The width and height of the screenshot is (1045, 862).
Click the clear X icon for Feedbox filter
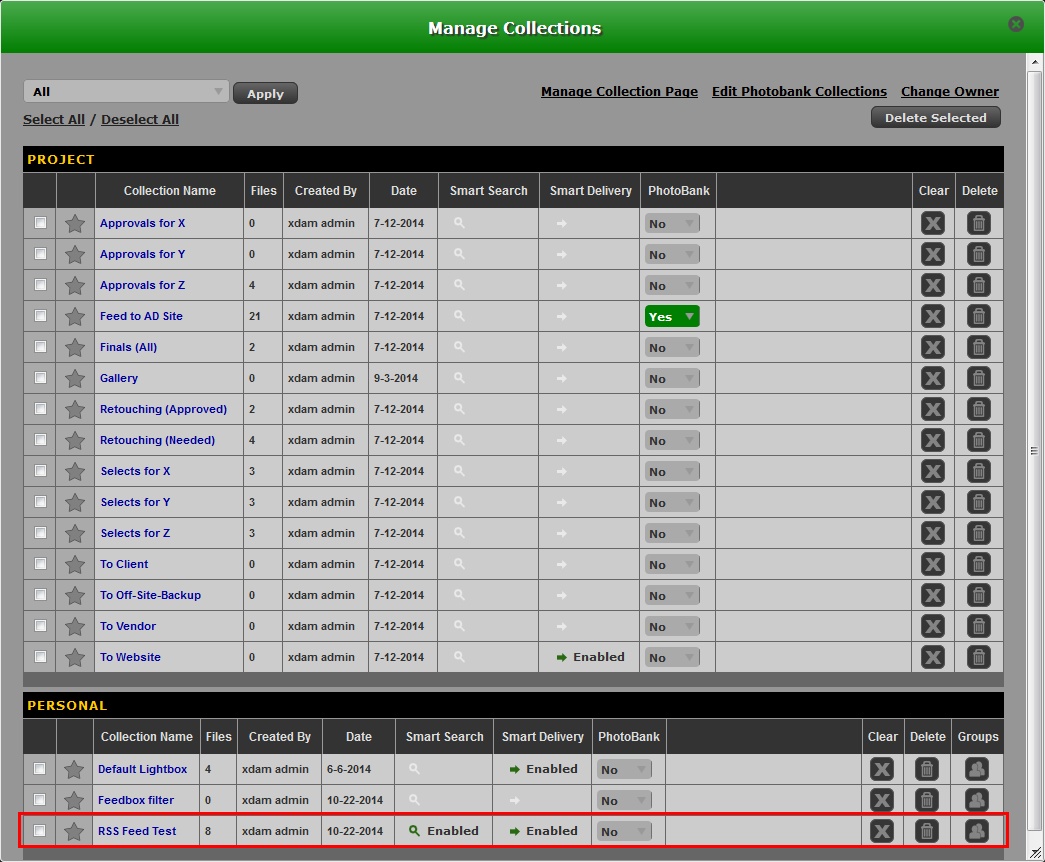point(881,800)
